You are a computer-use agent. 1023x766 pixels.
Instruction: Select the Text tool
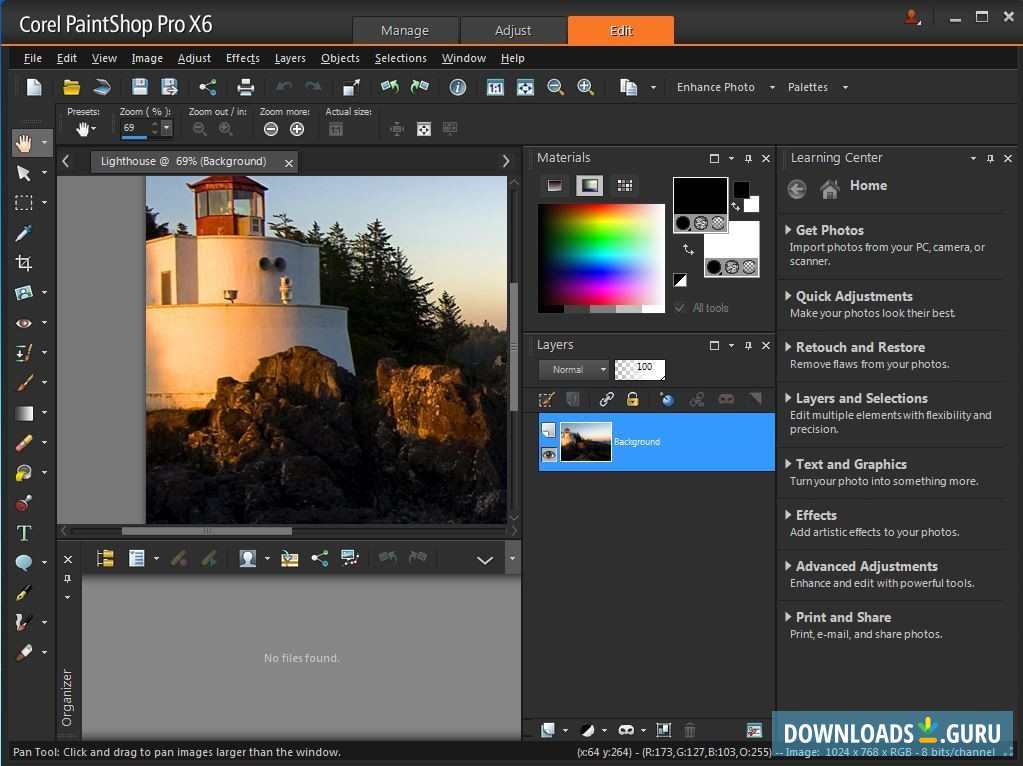[24, 533]
